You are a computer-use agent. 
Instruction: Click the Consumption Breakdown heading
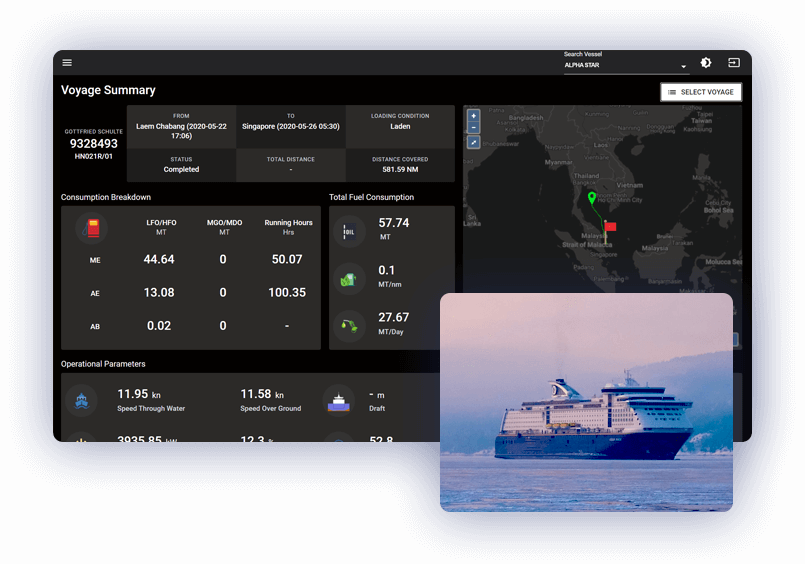pyautogui.click(x=106, y=197)
